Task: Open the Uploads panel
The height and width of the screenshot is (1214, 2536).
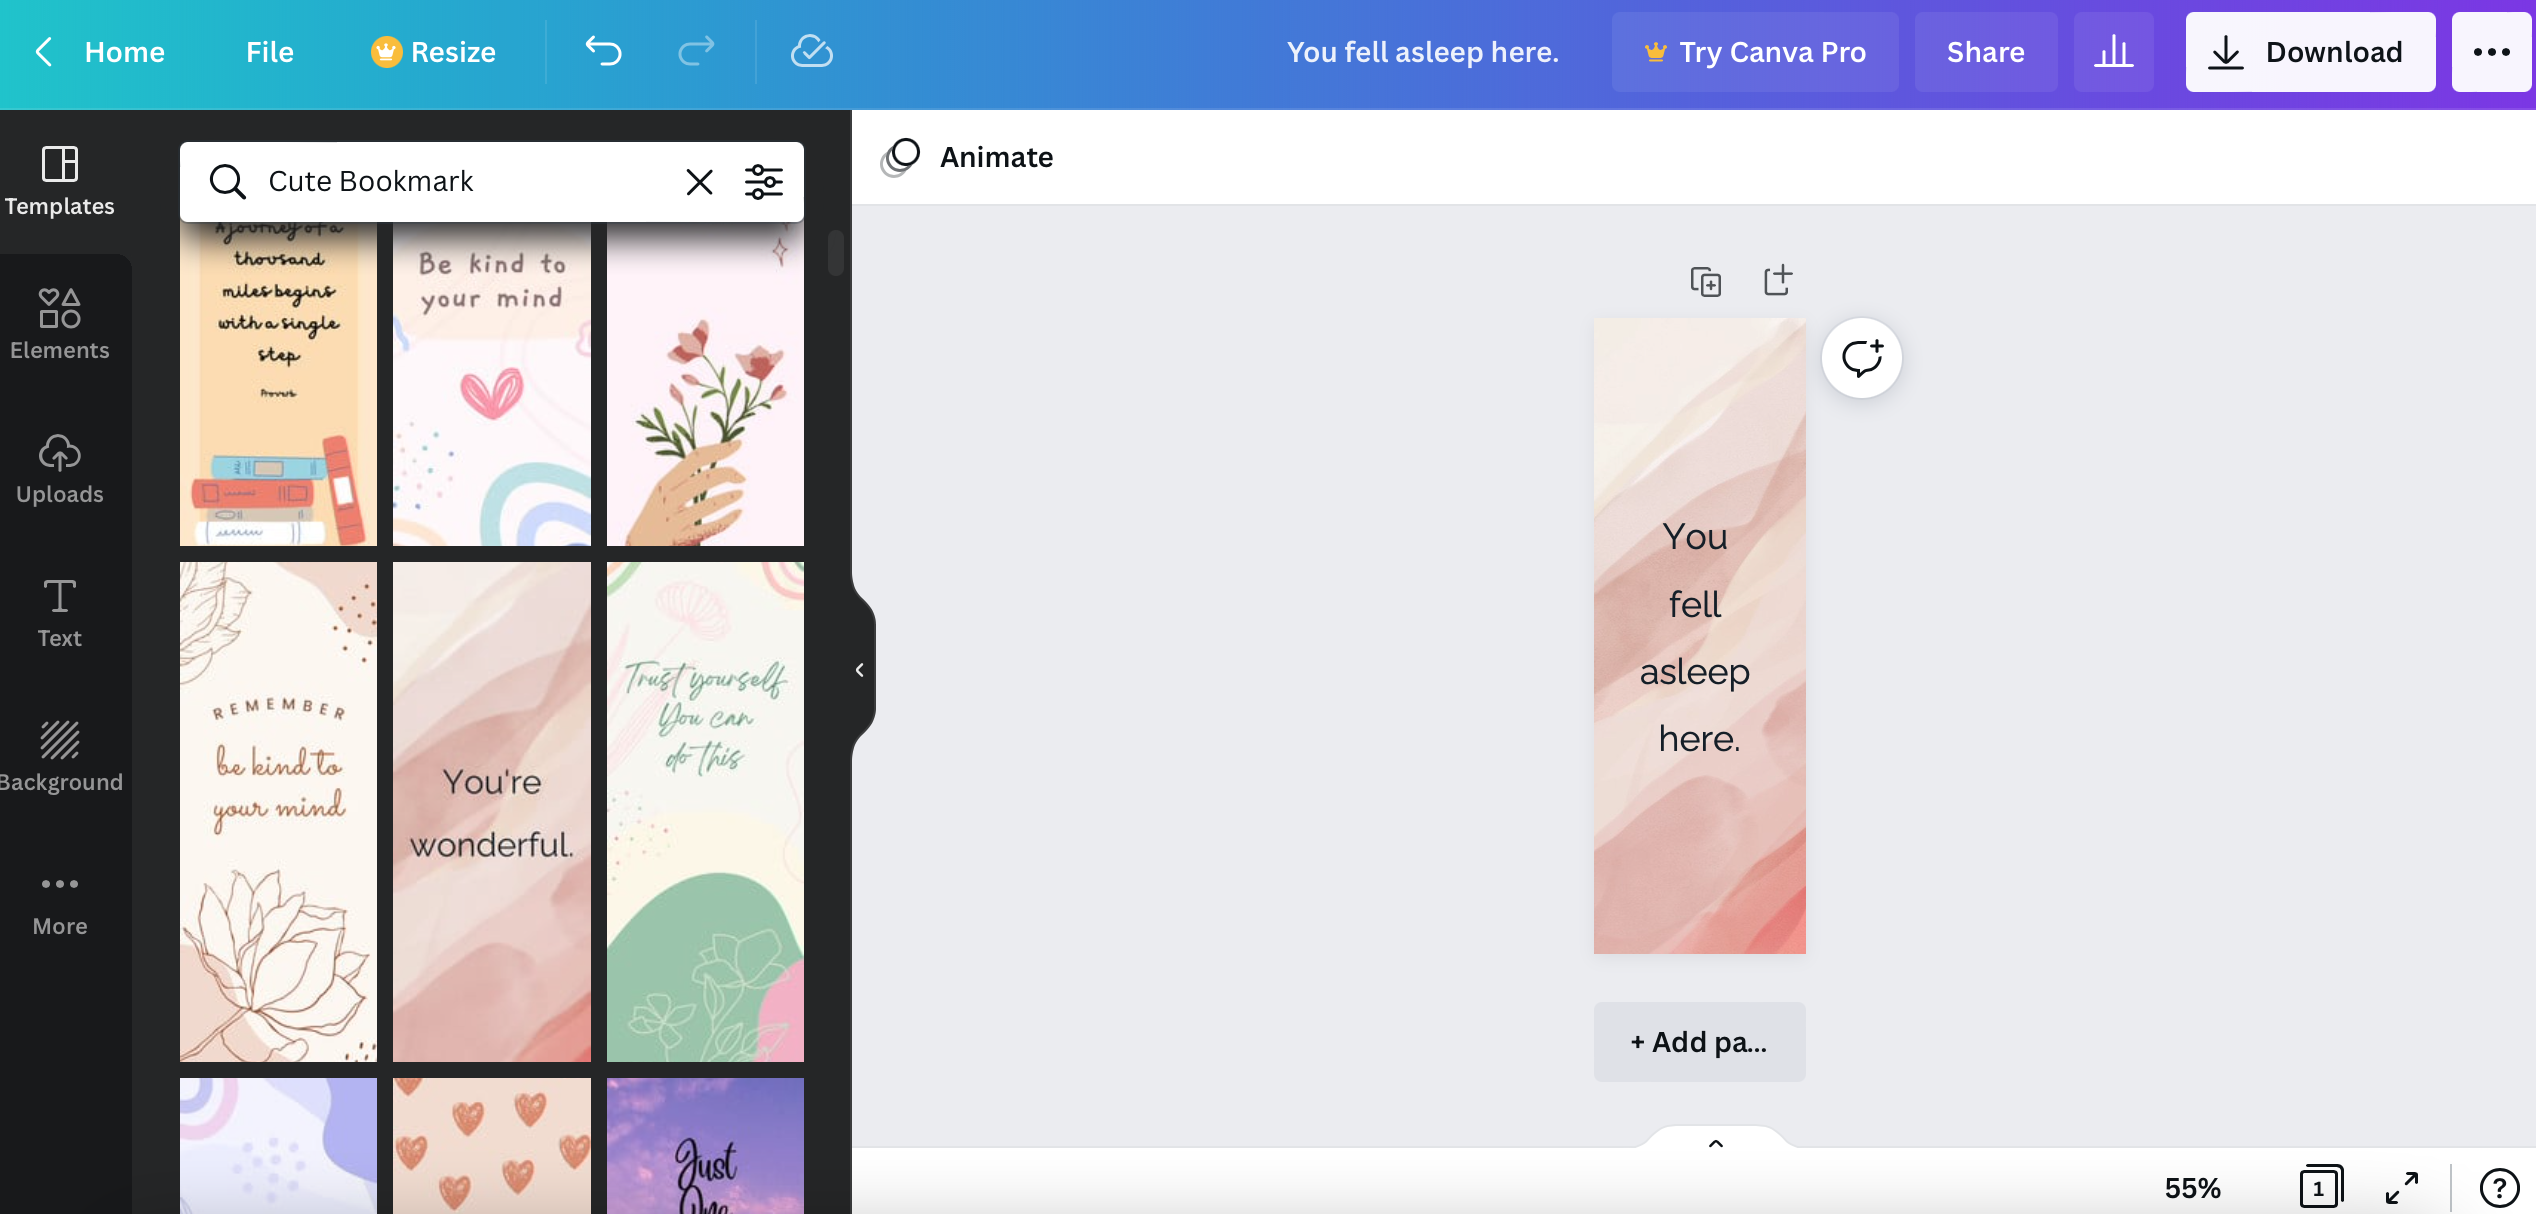Action: click(x=60, y=469)
